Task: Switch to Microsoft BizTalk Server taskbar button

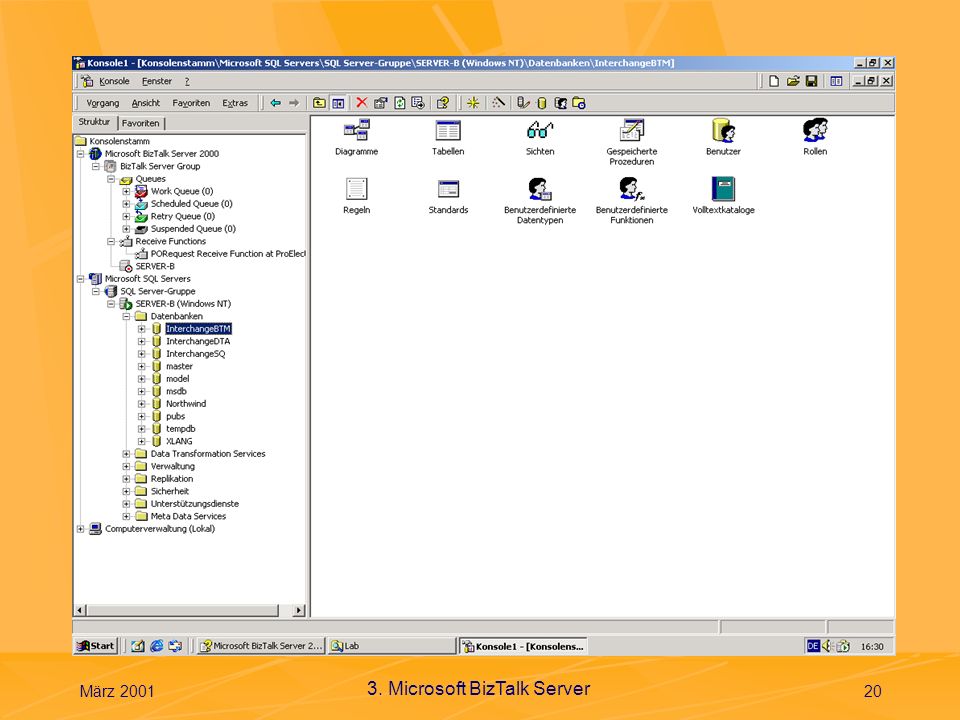Action: pos(261,645)
